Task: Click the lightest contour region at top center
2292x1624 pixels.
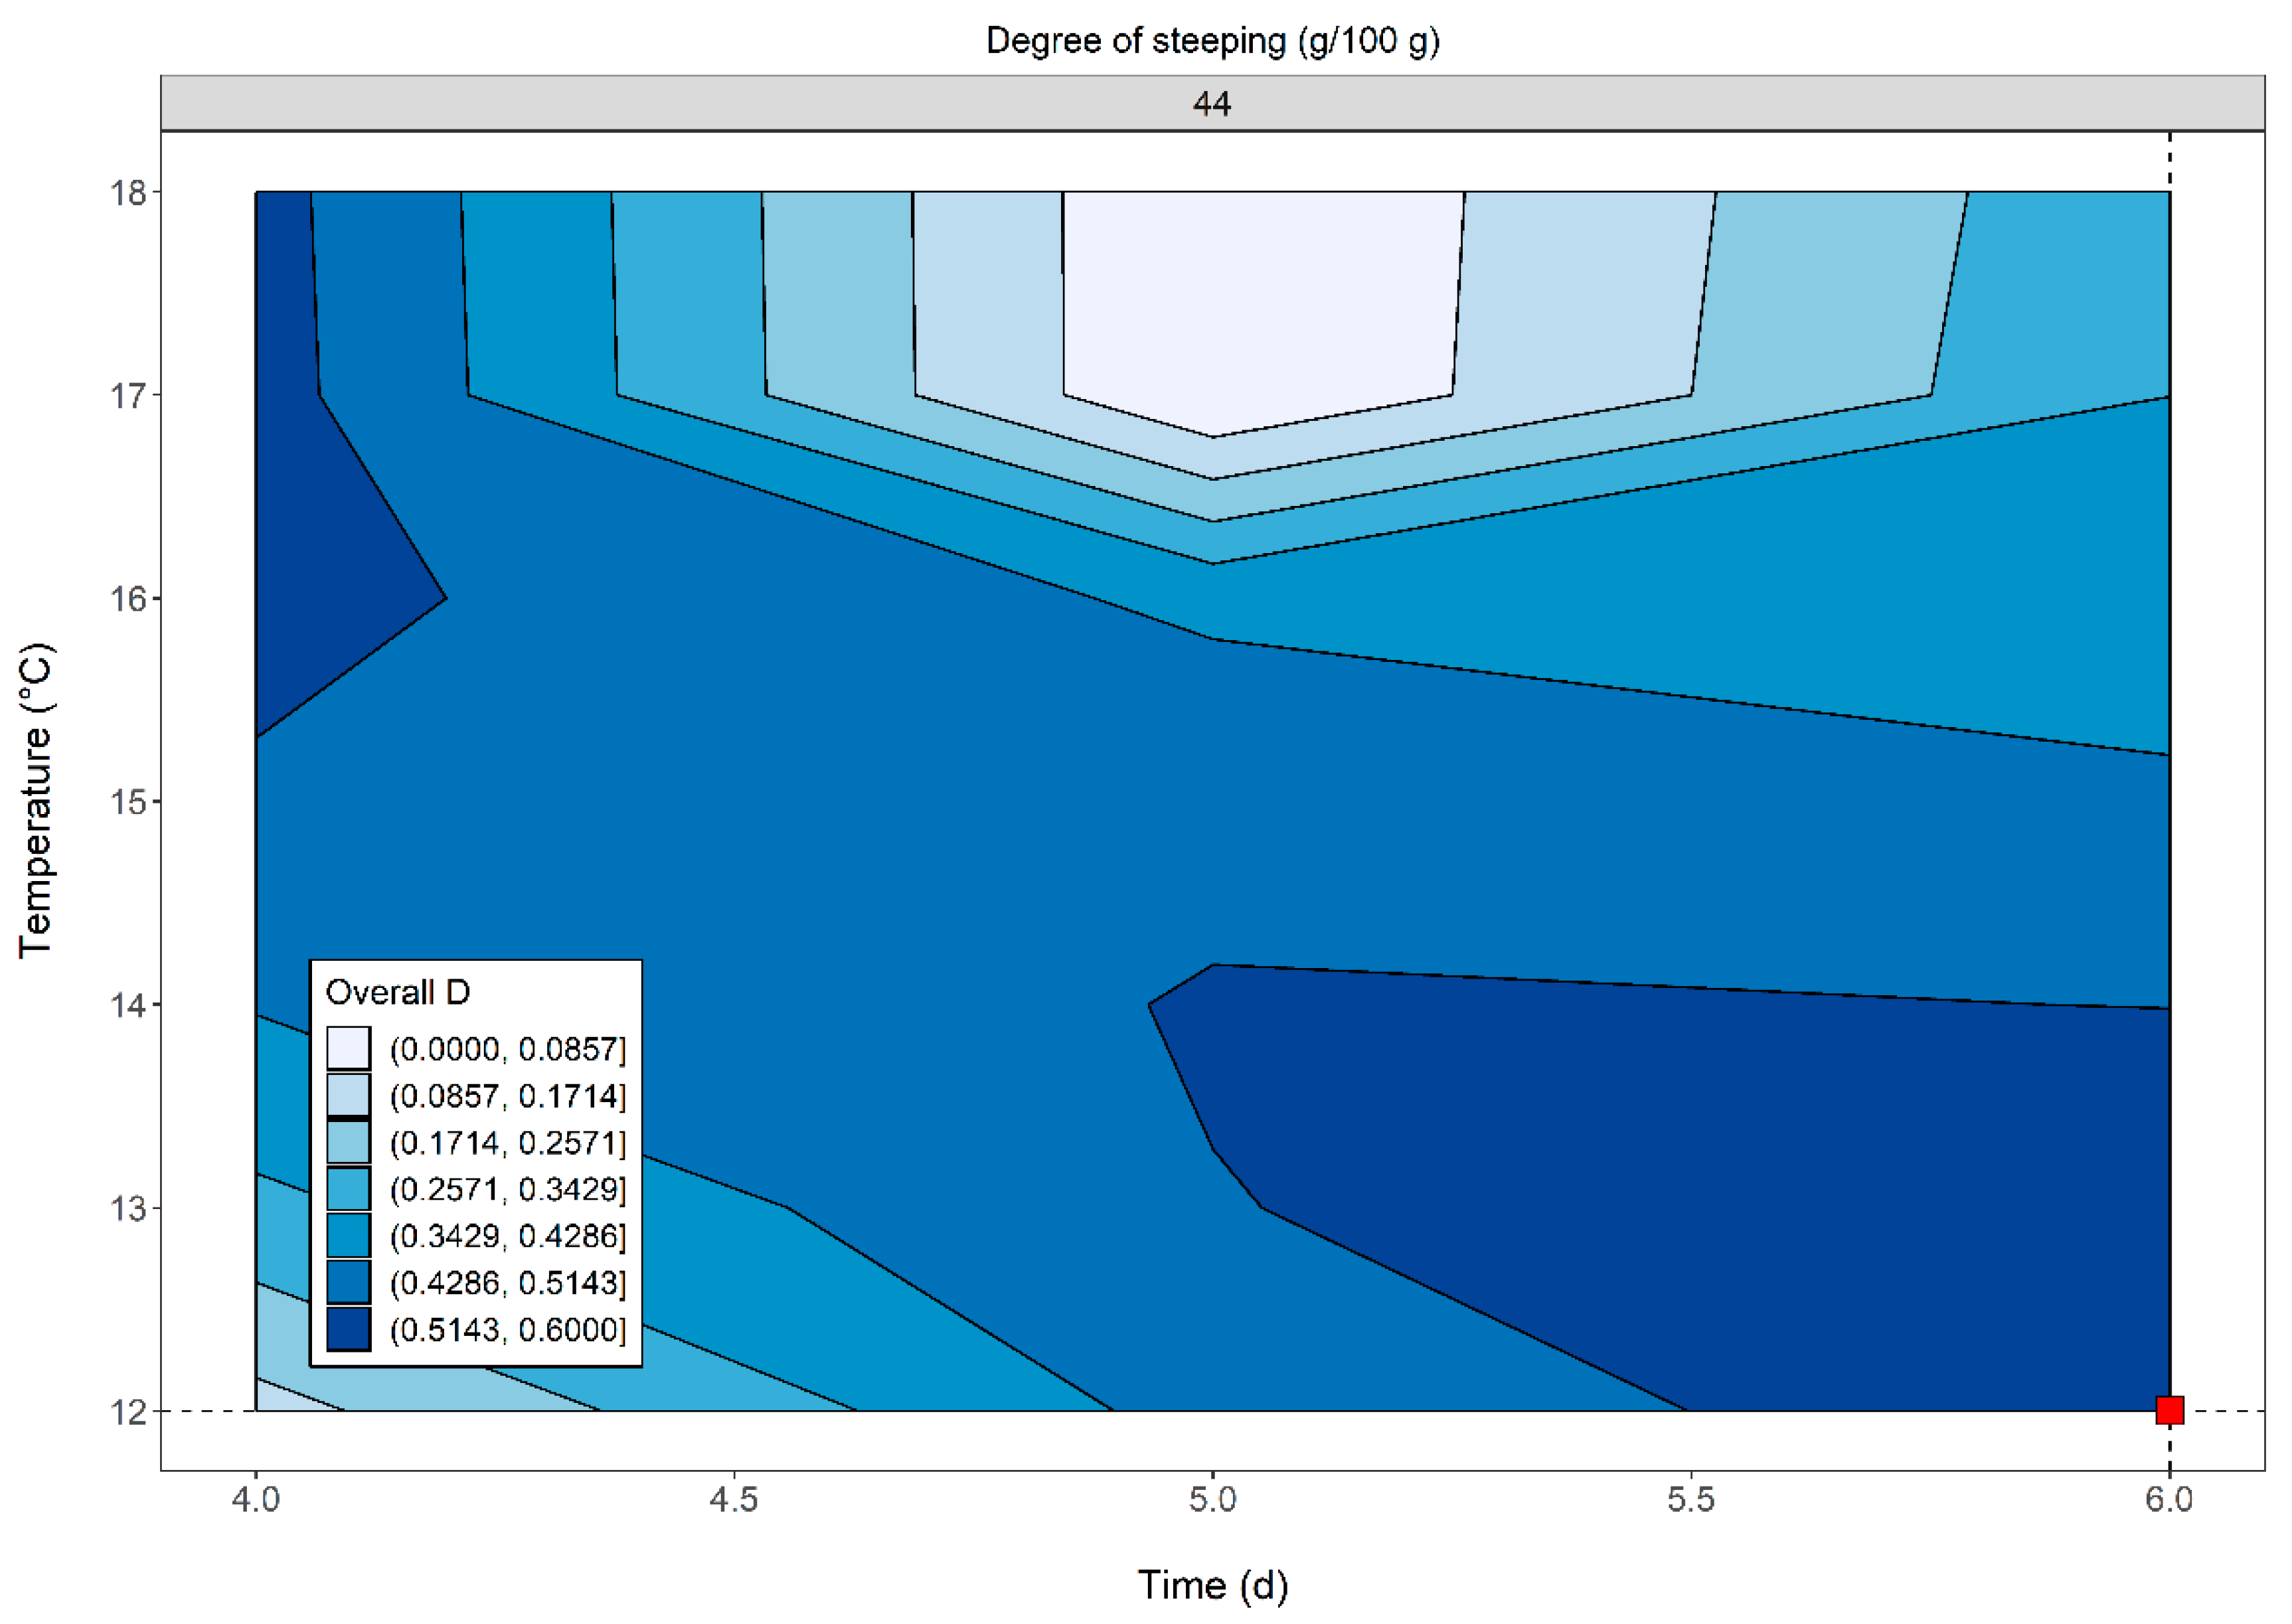Action: pyautogui.click(x=1260, y=300)
